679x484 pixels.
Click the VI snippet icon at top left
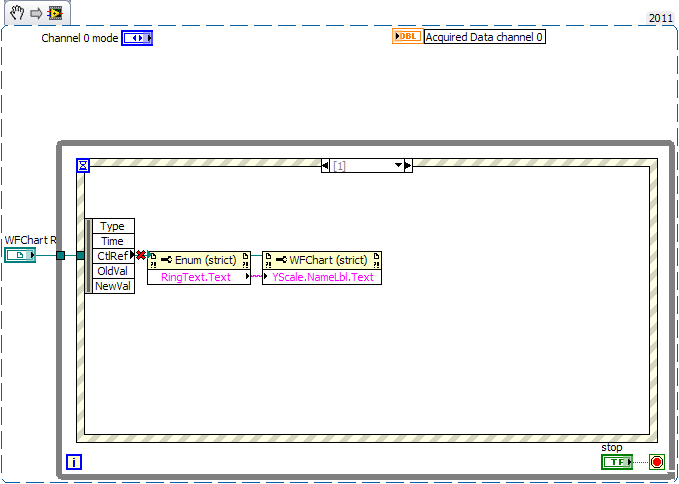coord(54,13)
